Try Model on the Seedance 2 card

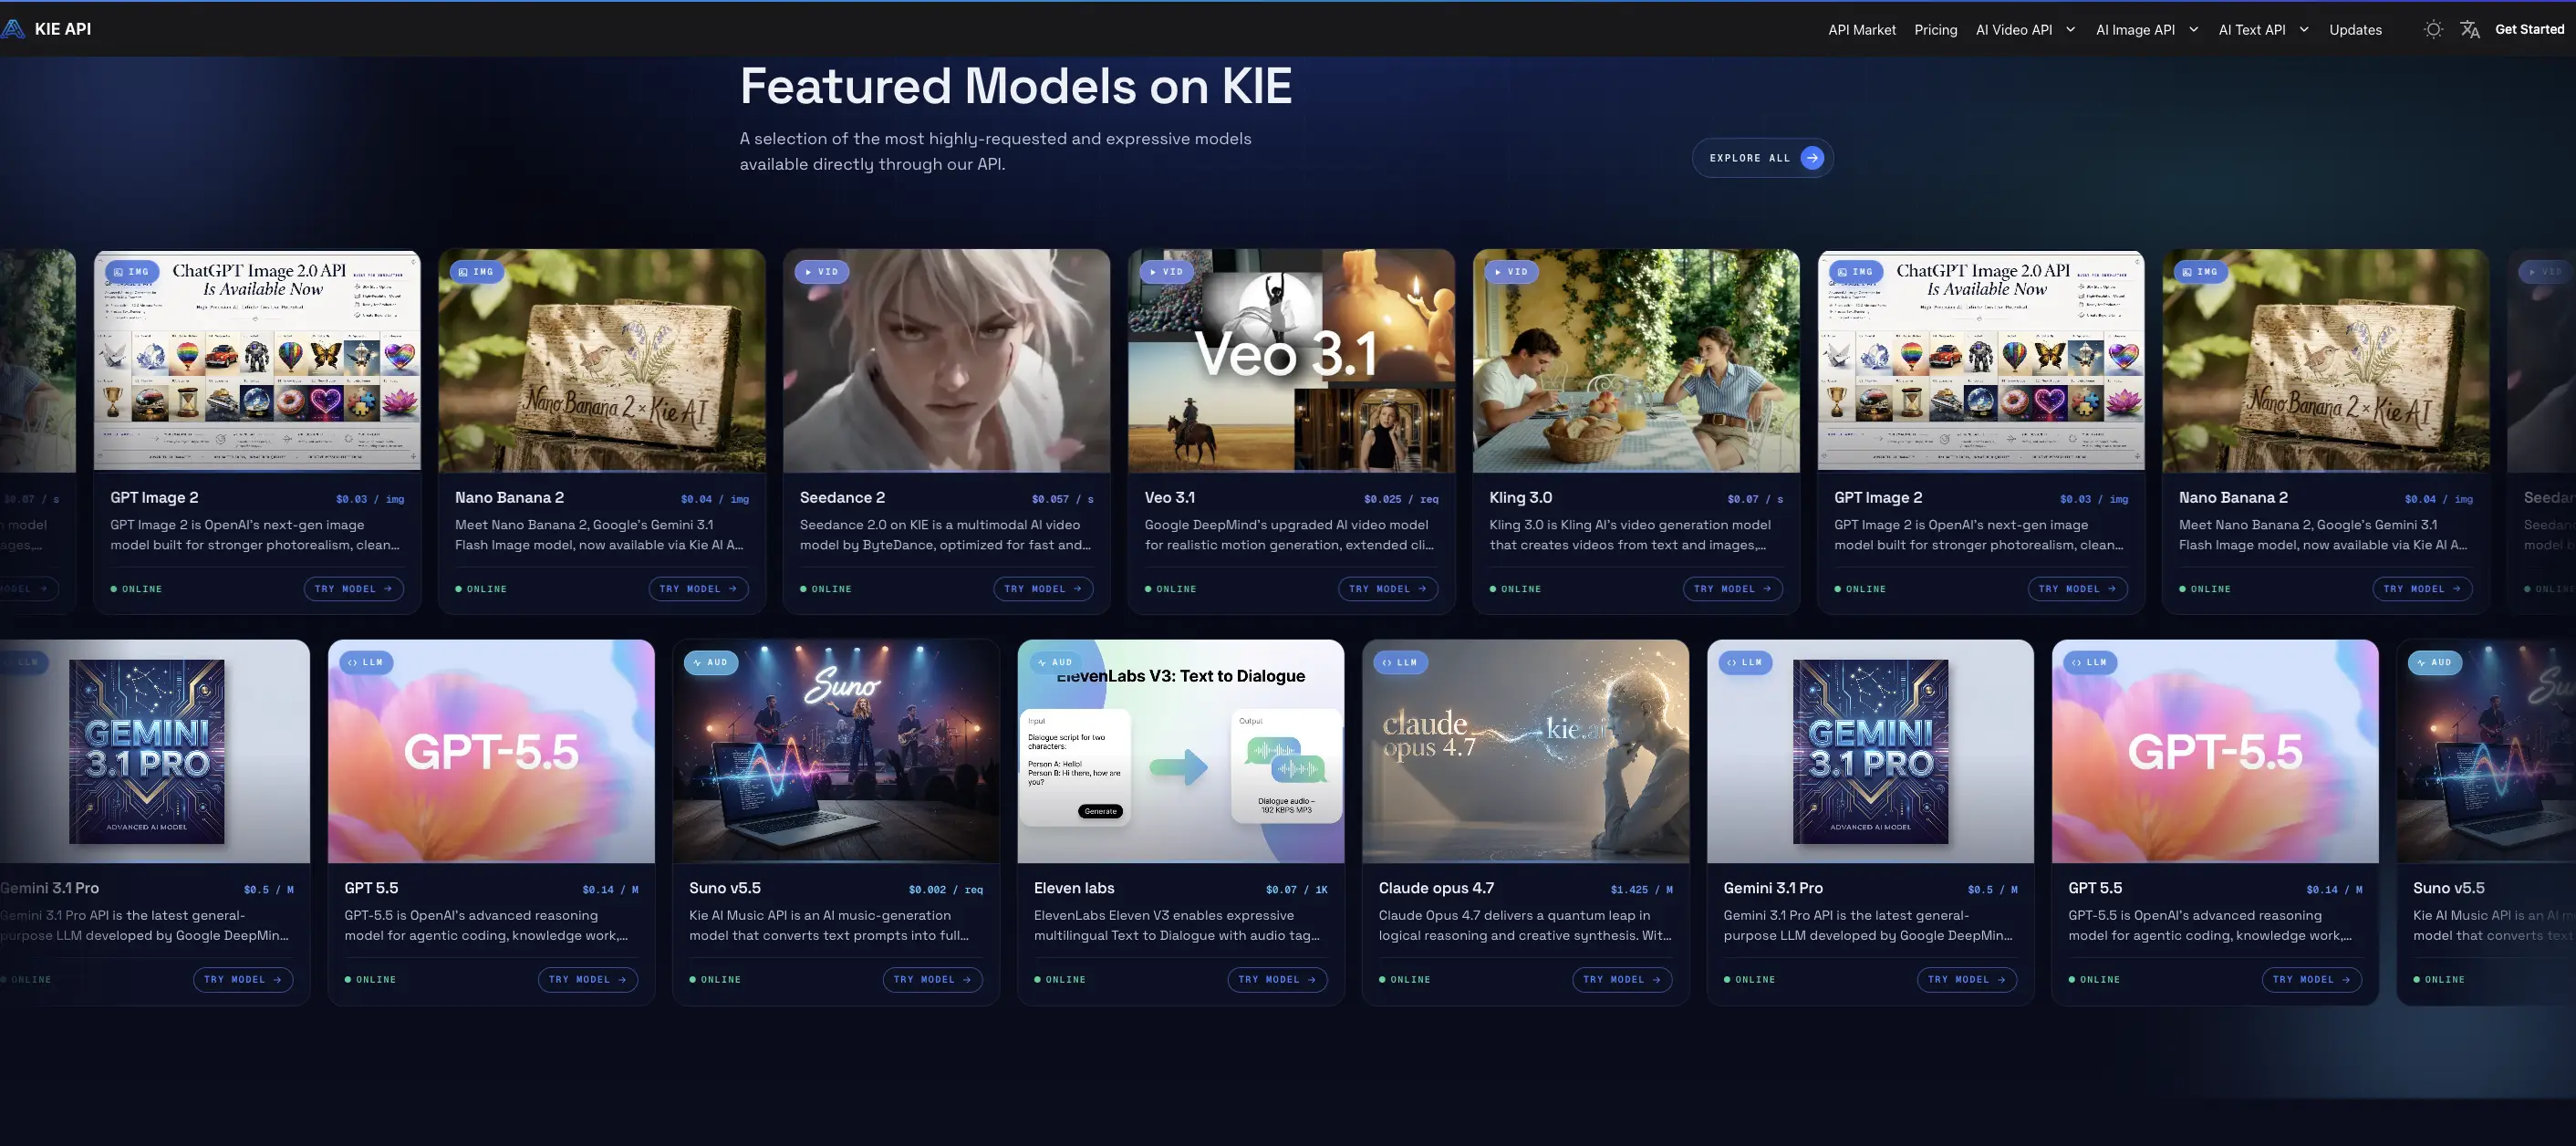pyautogui.click(x=1043, y=589)
